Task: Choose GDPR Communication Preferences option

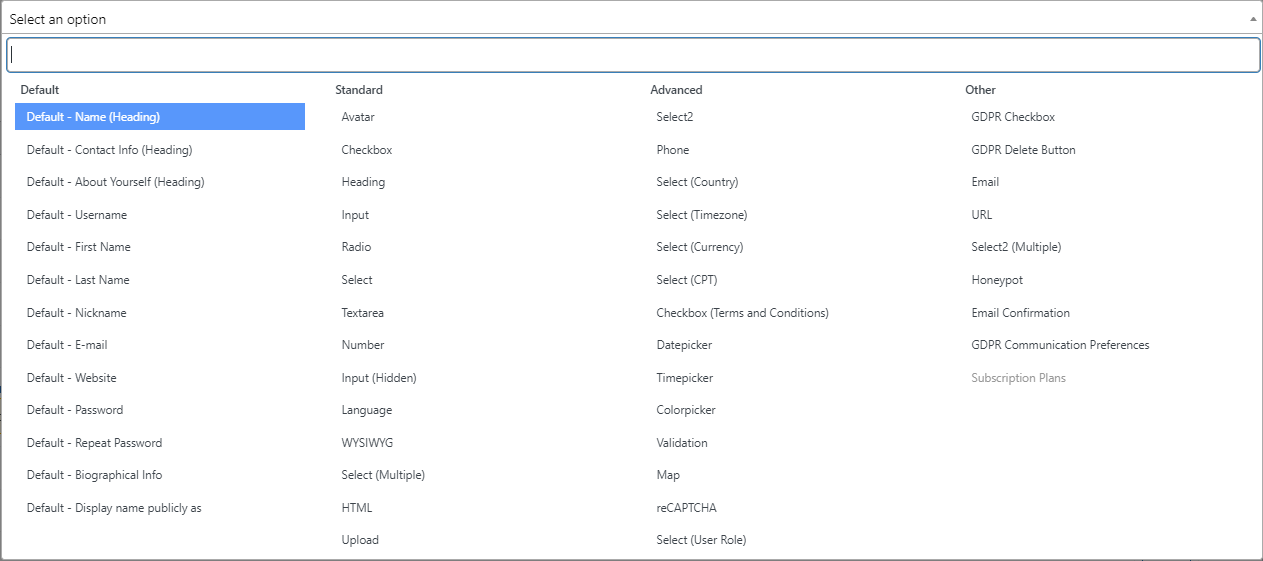Action: click(x=1105, y=345)
